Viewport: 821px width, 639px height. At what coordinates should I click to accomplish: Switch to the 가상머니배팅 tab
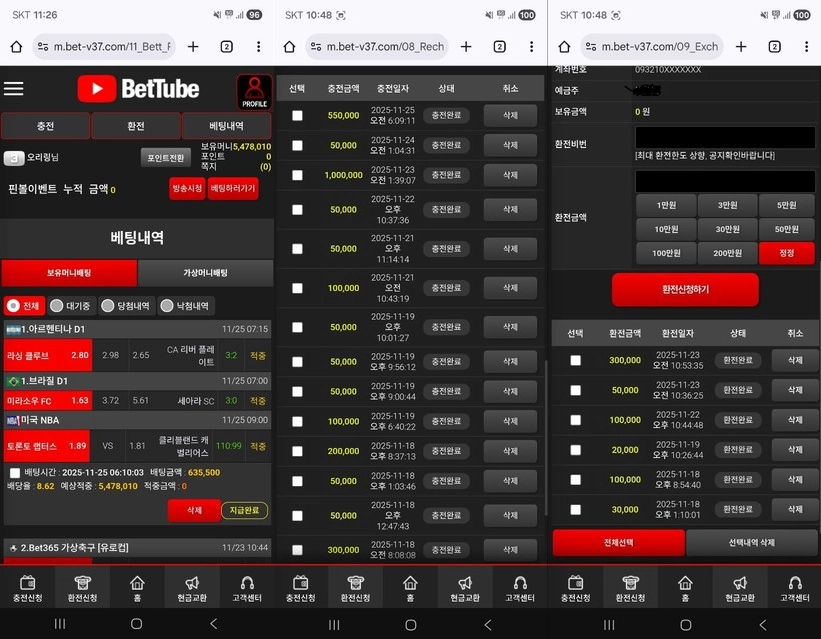205,272
